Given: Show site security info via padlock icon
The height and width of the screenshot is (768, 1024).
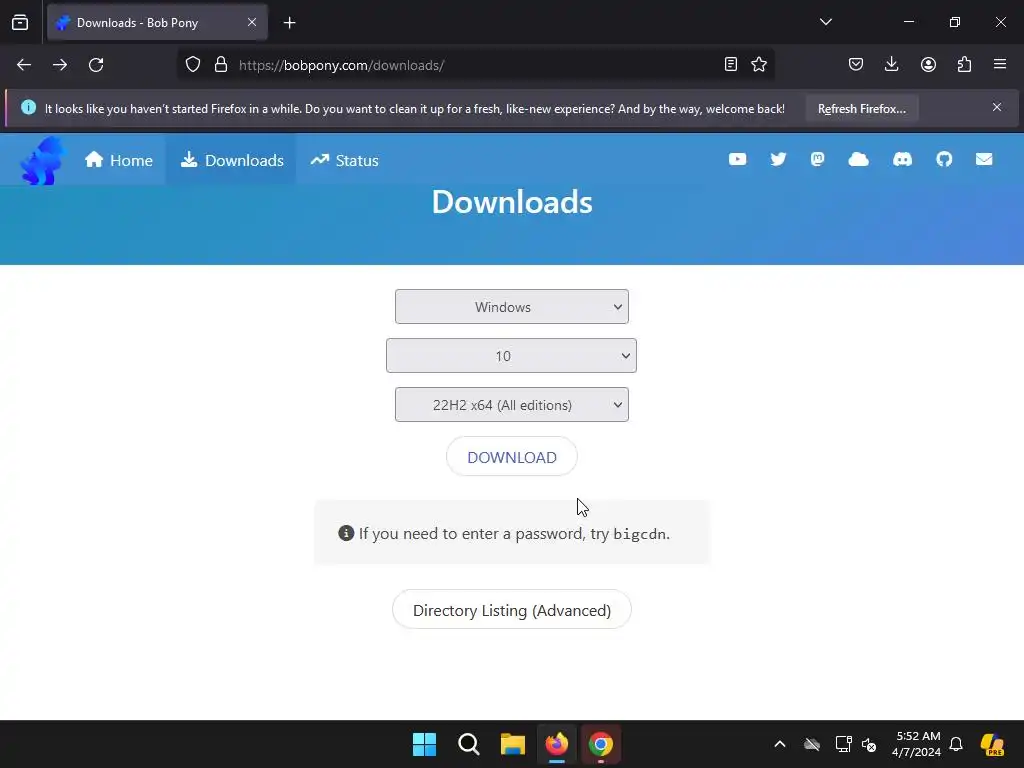Looking at the screenshot, I should pyautogui.click(x=221, y=65).
